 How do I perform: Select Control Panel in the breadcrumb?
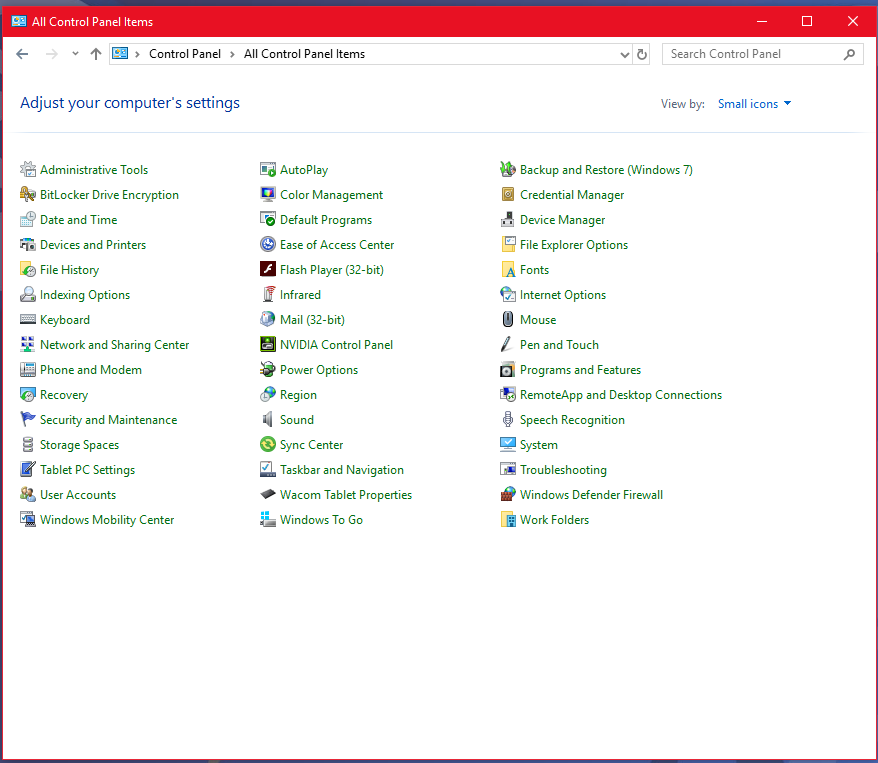pos(185,54)
